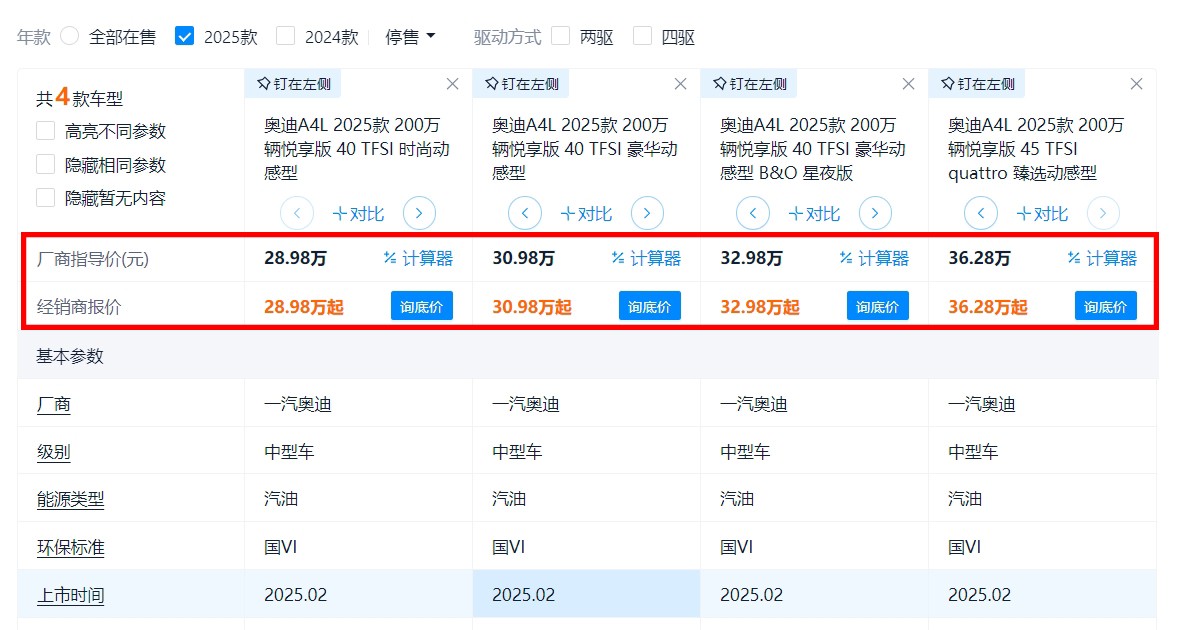Add 45 TFSI quattro to 对比

tap(1042, 214)
